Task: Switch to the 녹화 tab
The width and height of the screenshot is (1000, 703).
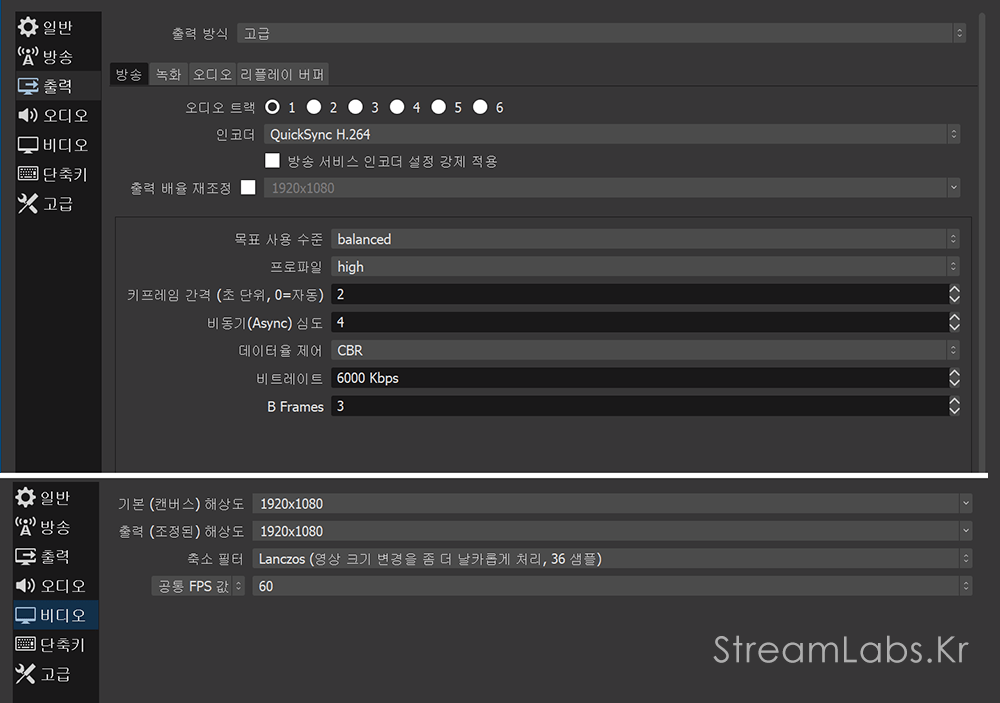Action: 169,74
